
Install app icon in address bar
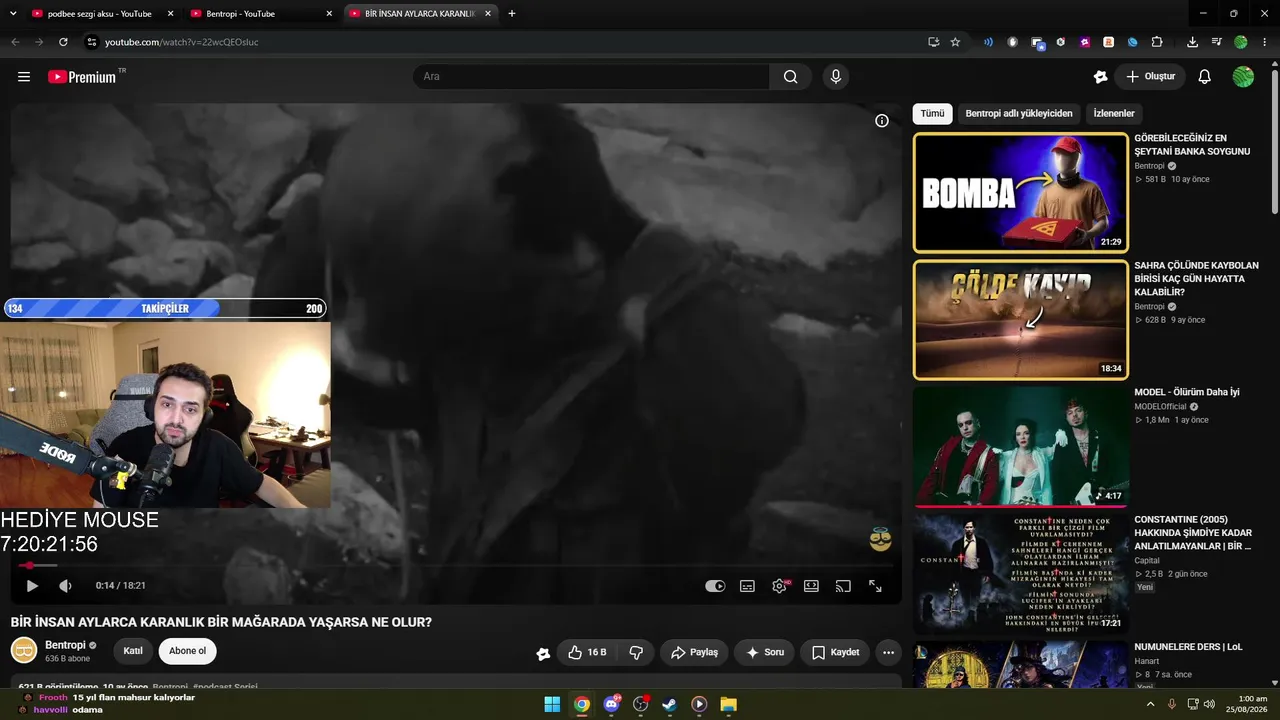point(933,42)
